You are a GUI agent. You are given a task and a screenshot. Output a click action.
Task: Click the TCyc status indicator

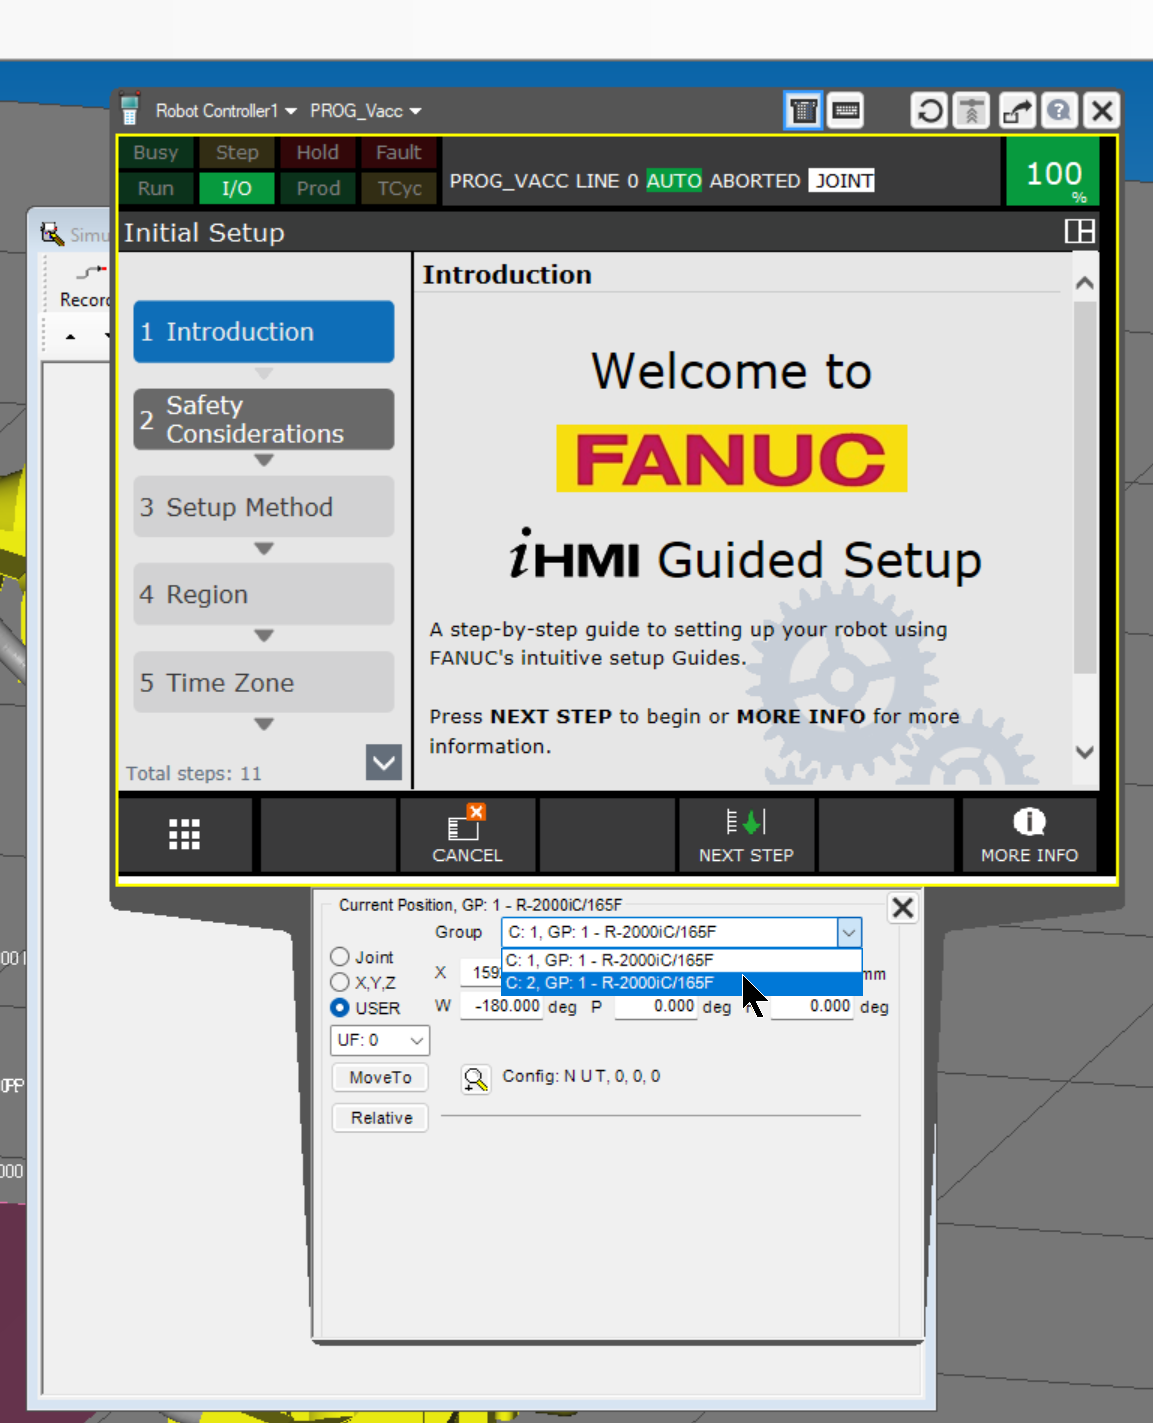(x=399, y=188)
